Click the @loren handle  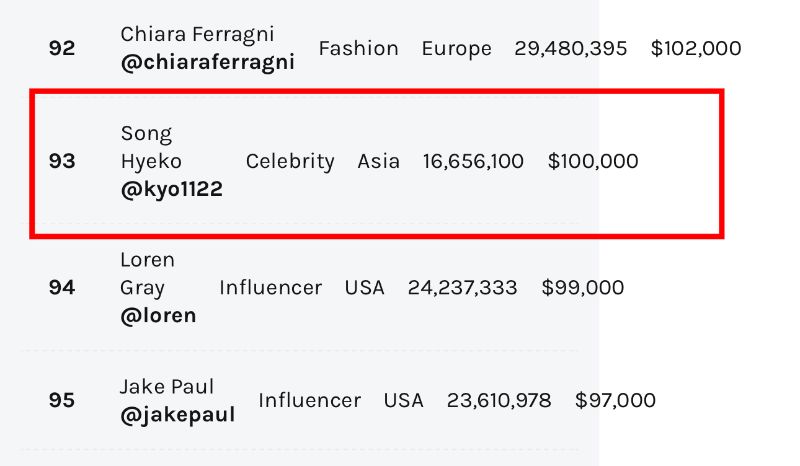pyautogui.click(x=158, y=316)
